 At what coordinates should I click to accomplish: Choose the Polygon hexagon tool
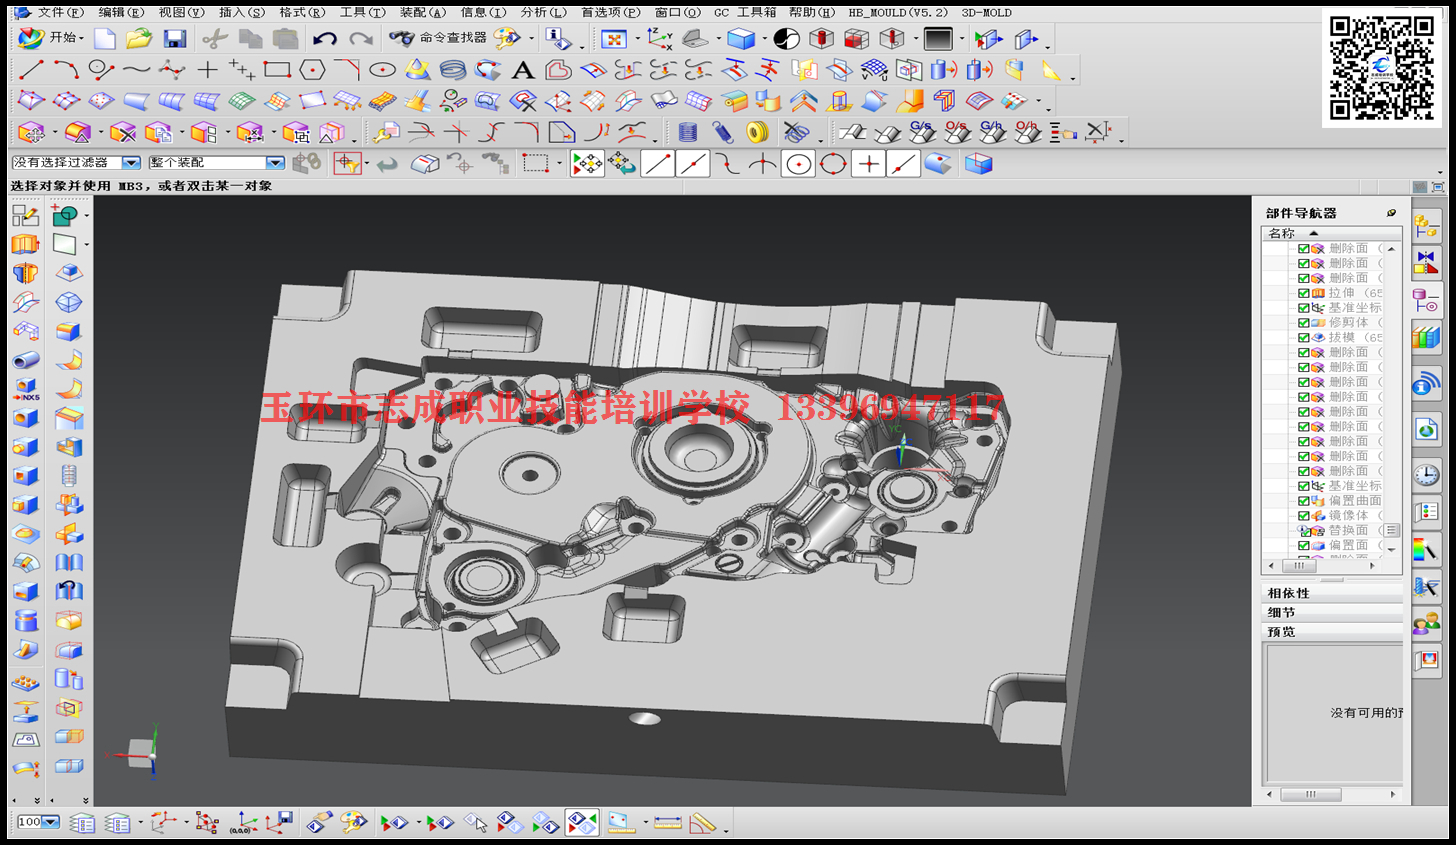(x=313, y=70)
